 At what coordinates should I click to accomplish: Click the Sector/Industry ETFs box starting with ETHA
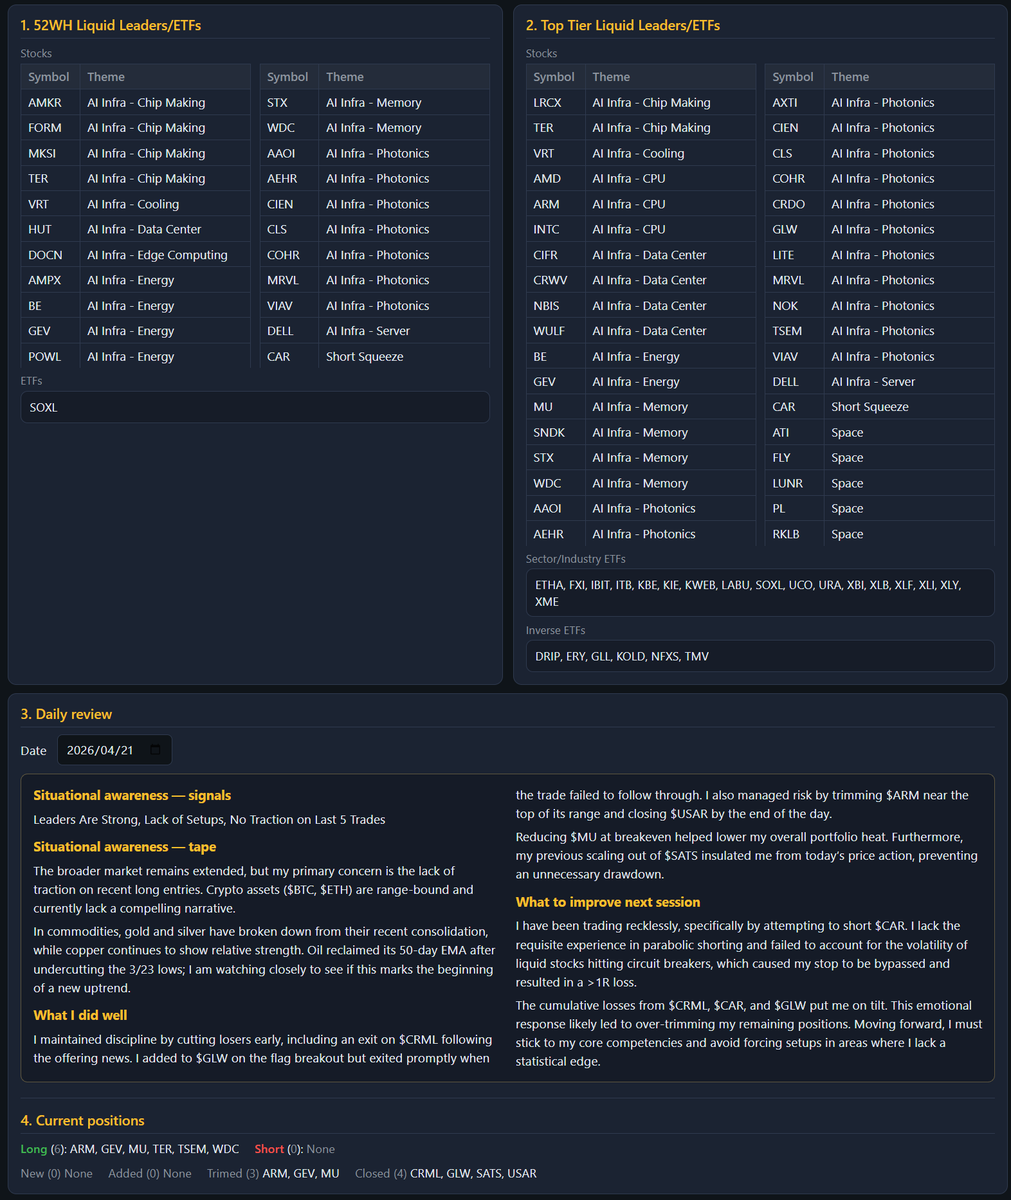point(760,593)
